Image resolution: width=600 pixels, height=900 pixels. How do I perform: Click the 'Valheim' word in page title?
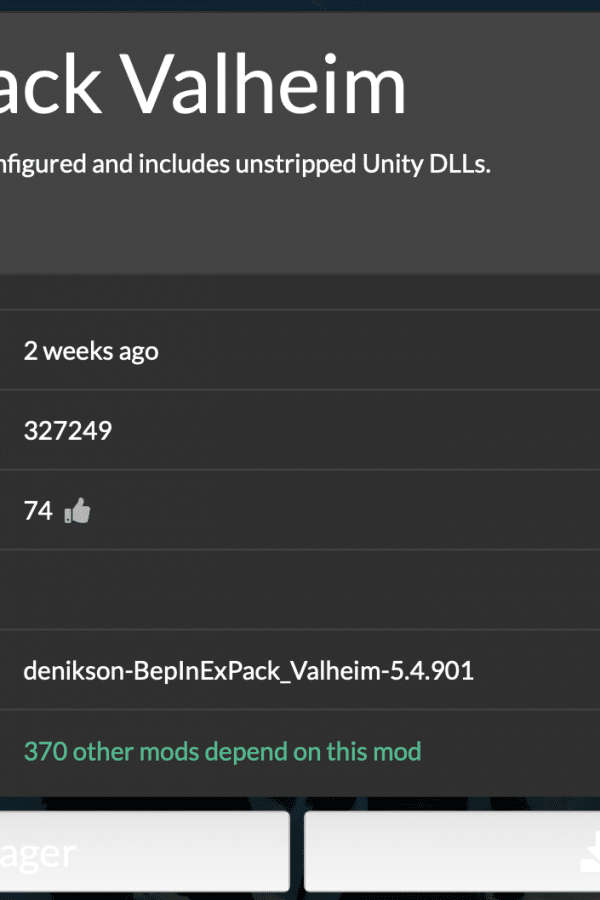click(262, 84)
